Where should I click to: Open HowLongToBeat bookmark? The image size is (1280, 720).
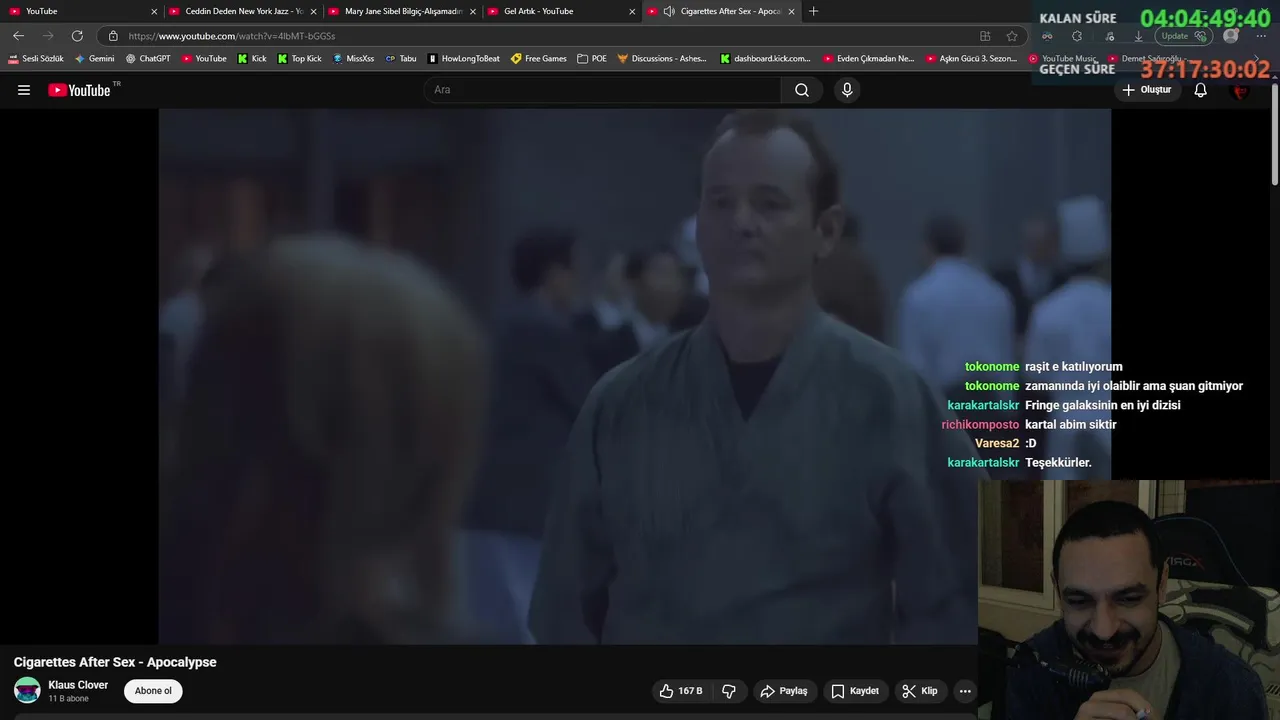[x=463, y=59]
